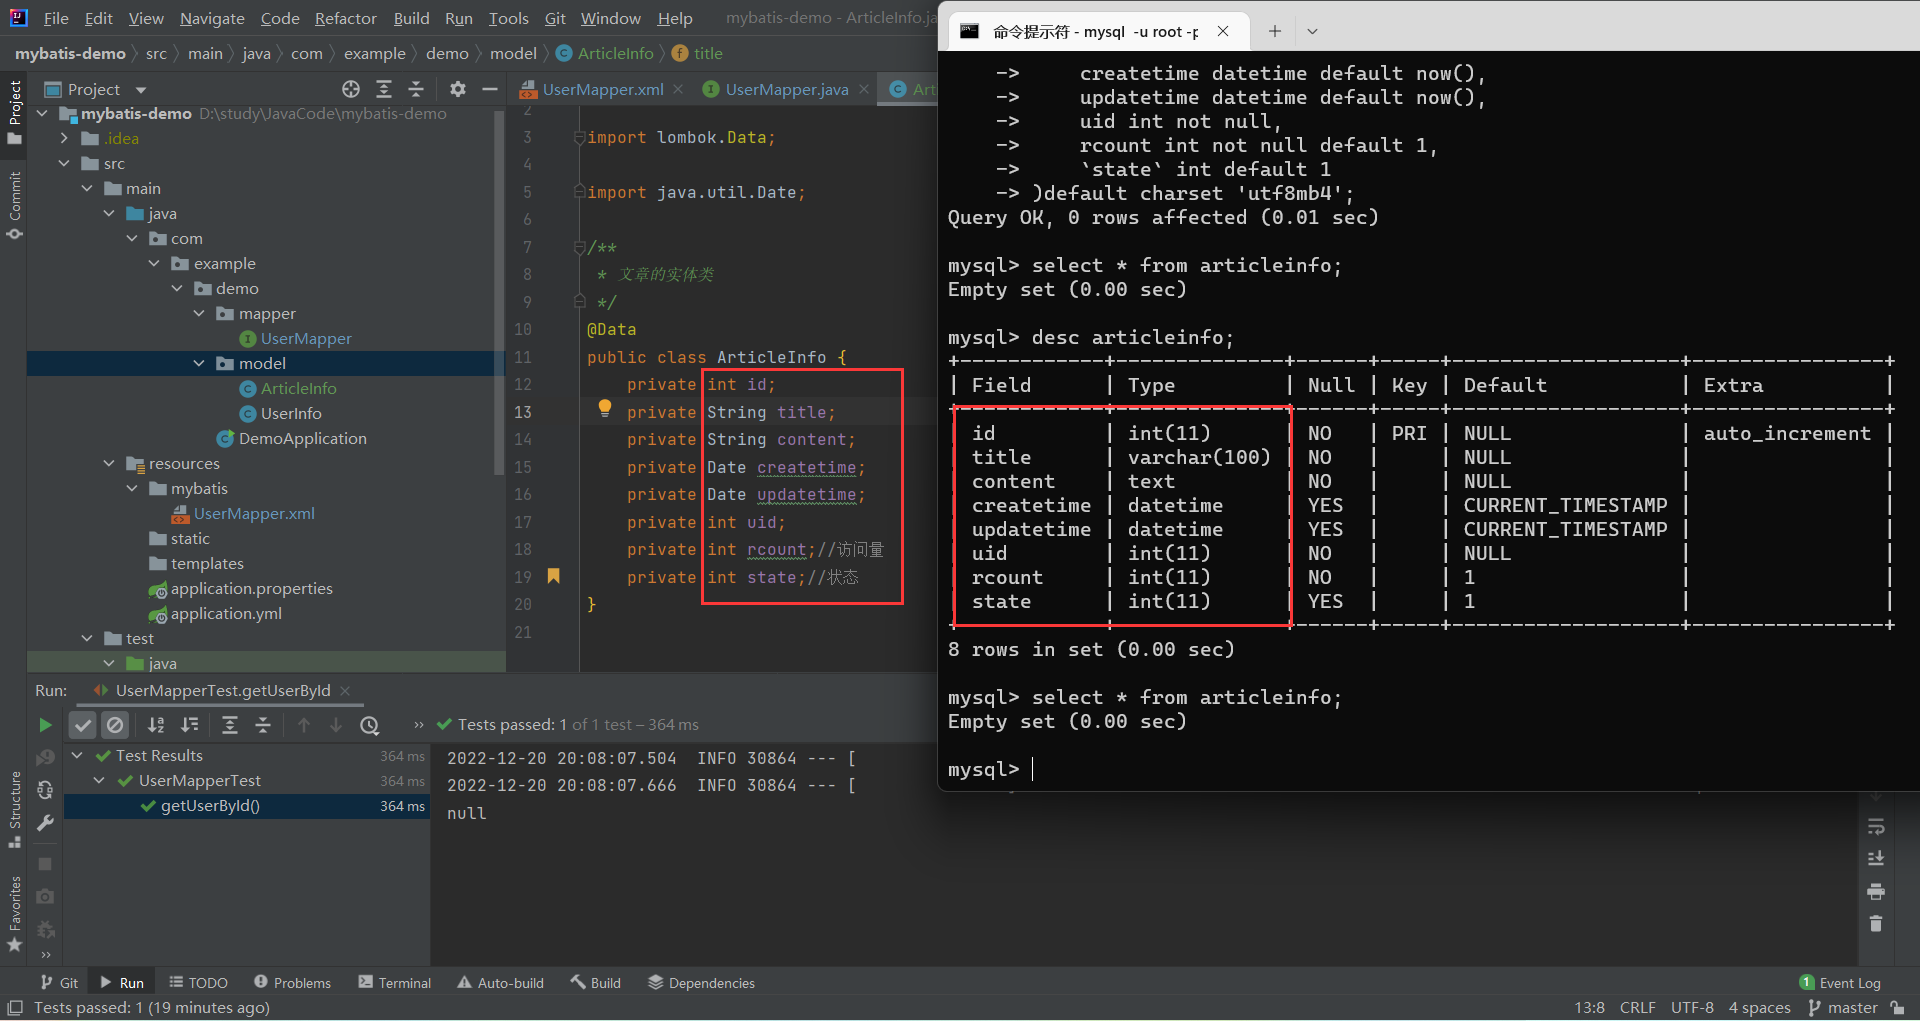Click the camera dump threads icon
This screenshot has height=1021, width=1920.
(45, 896)
